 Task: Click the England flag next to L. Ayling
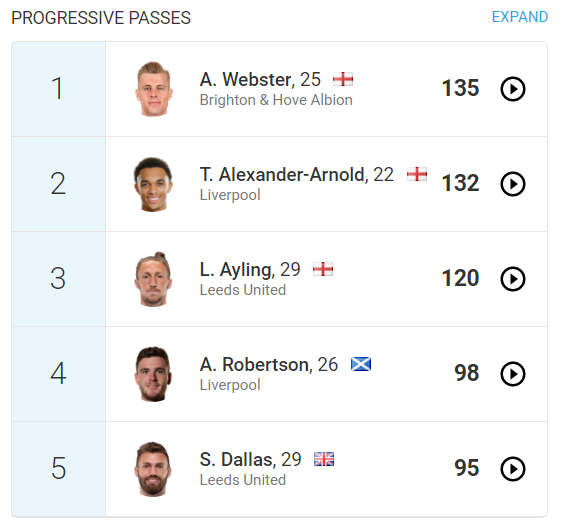tap(323, 269)
